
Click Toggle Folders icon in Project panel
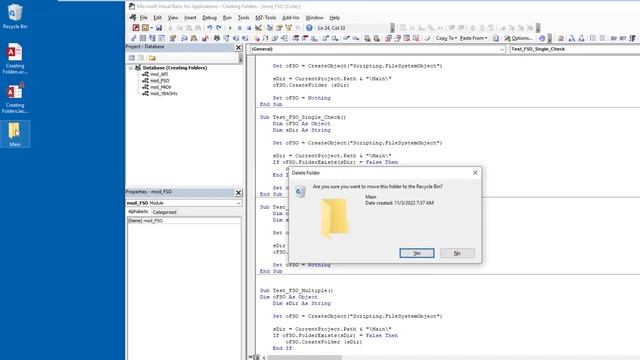coord(152,58)
